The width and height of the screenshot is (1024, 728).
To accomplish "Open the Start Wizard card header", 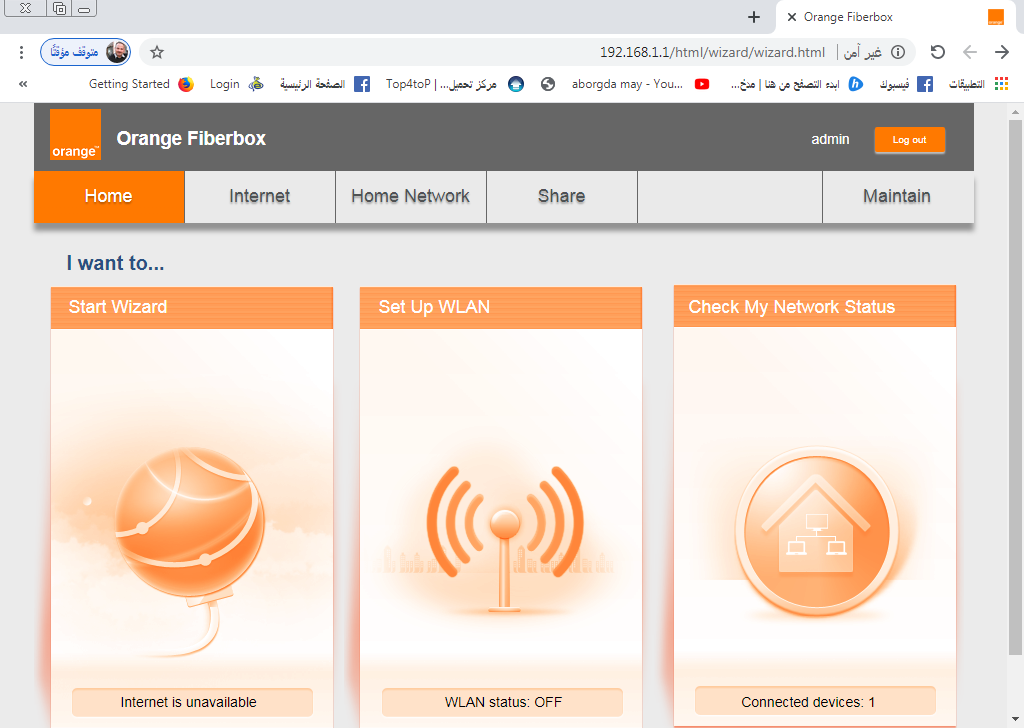I will click(x=192, y=308).
